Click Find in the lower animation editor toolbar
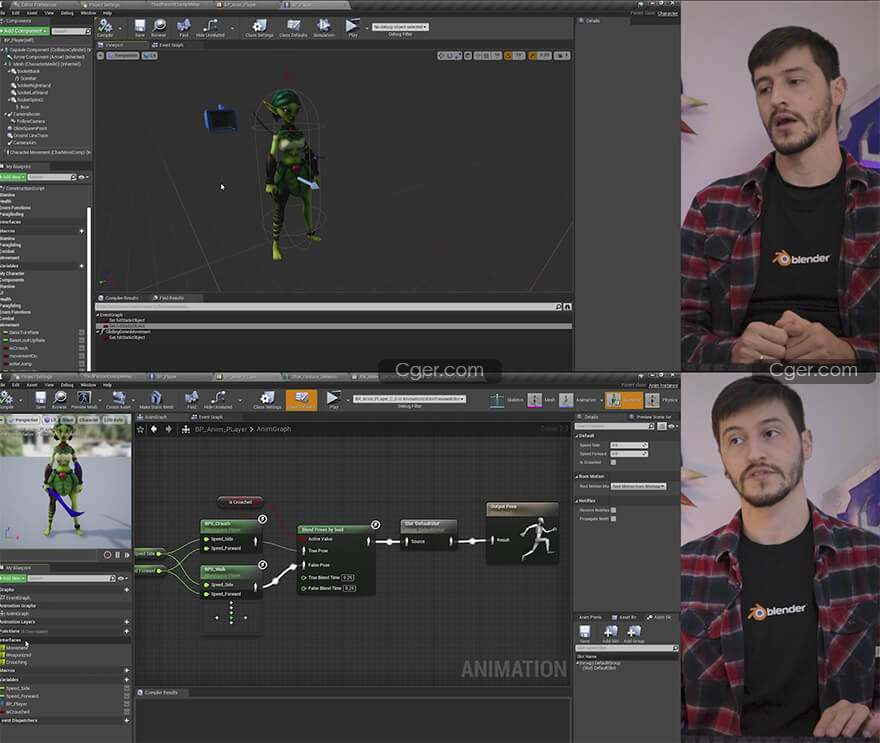 click(x=191, y=400)
